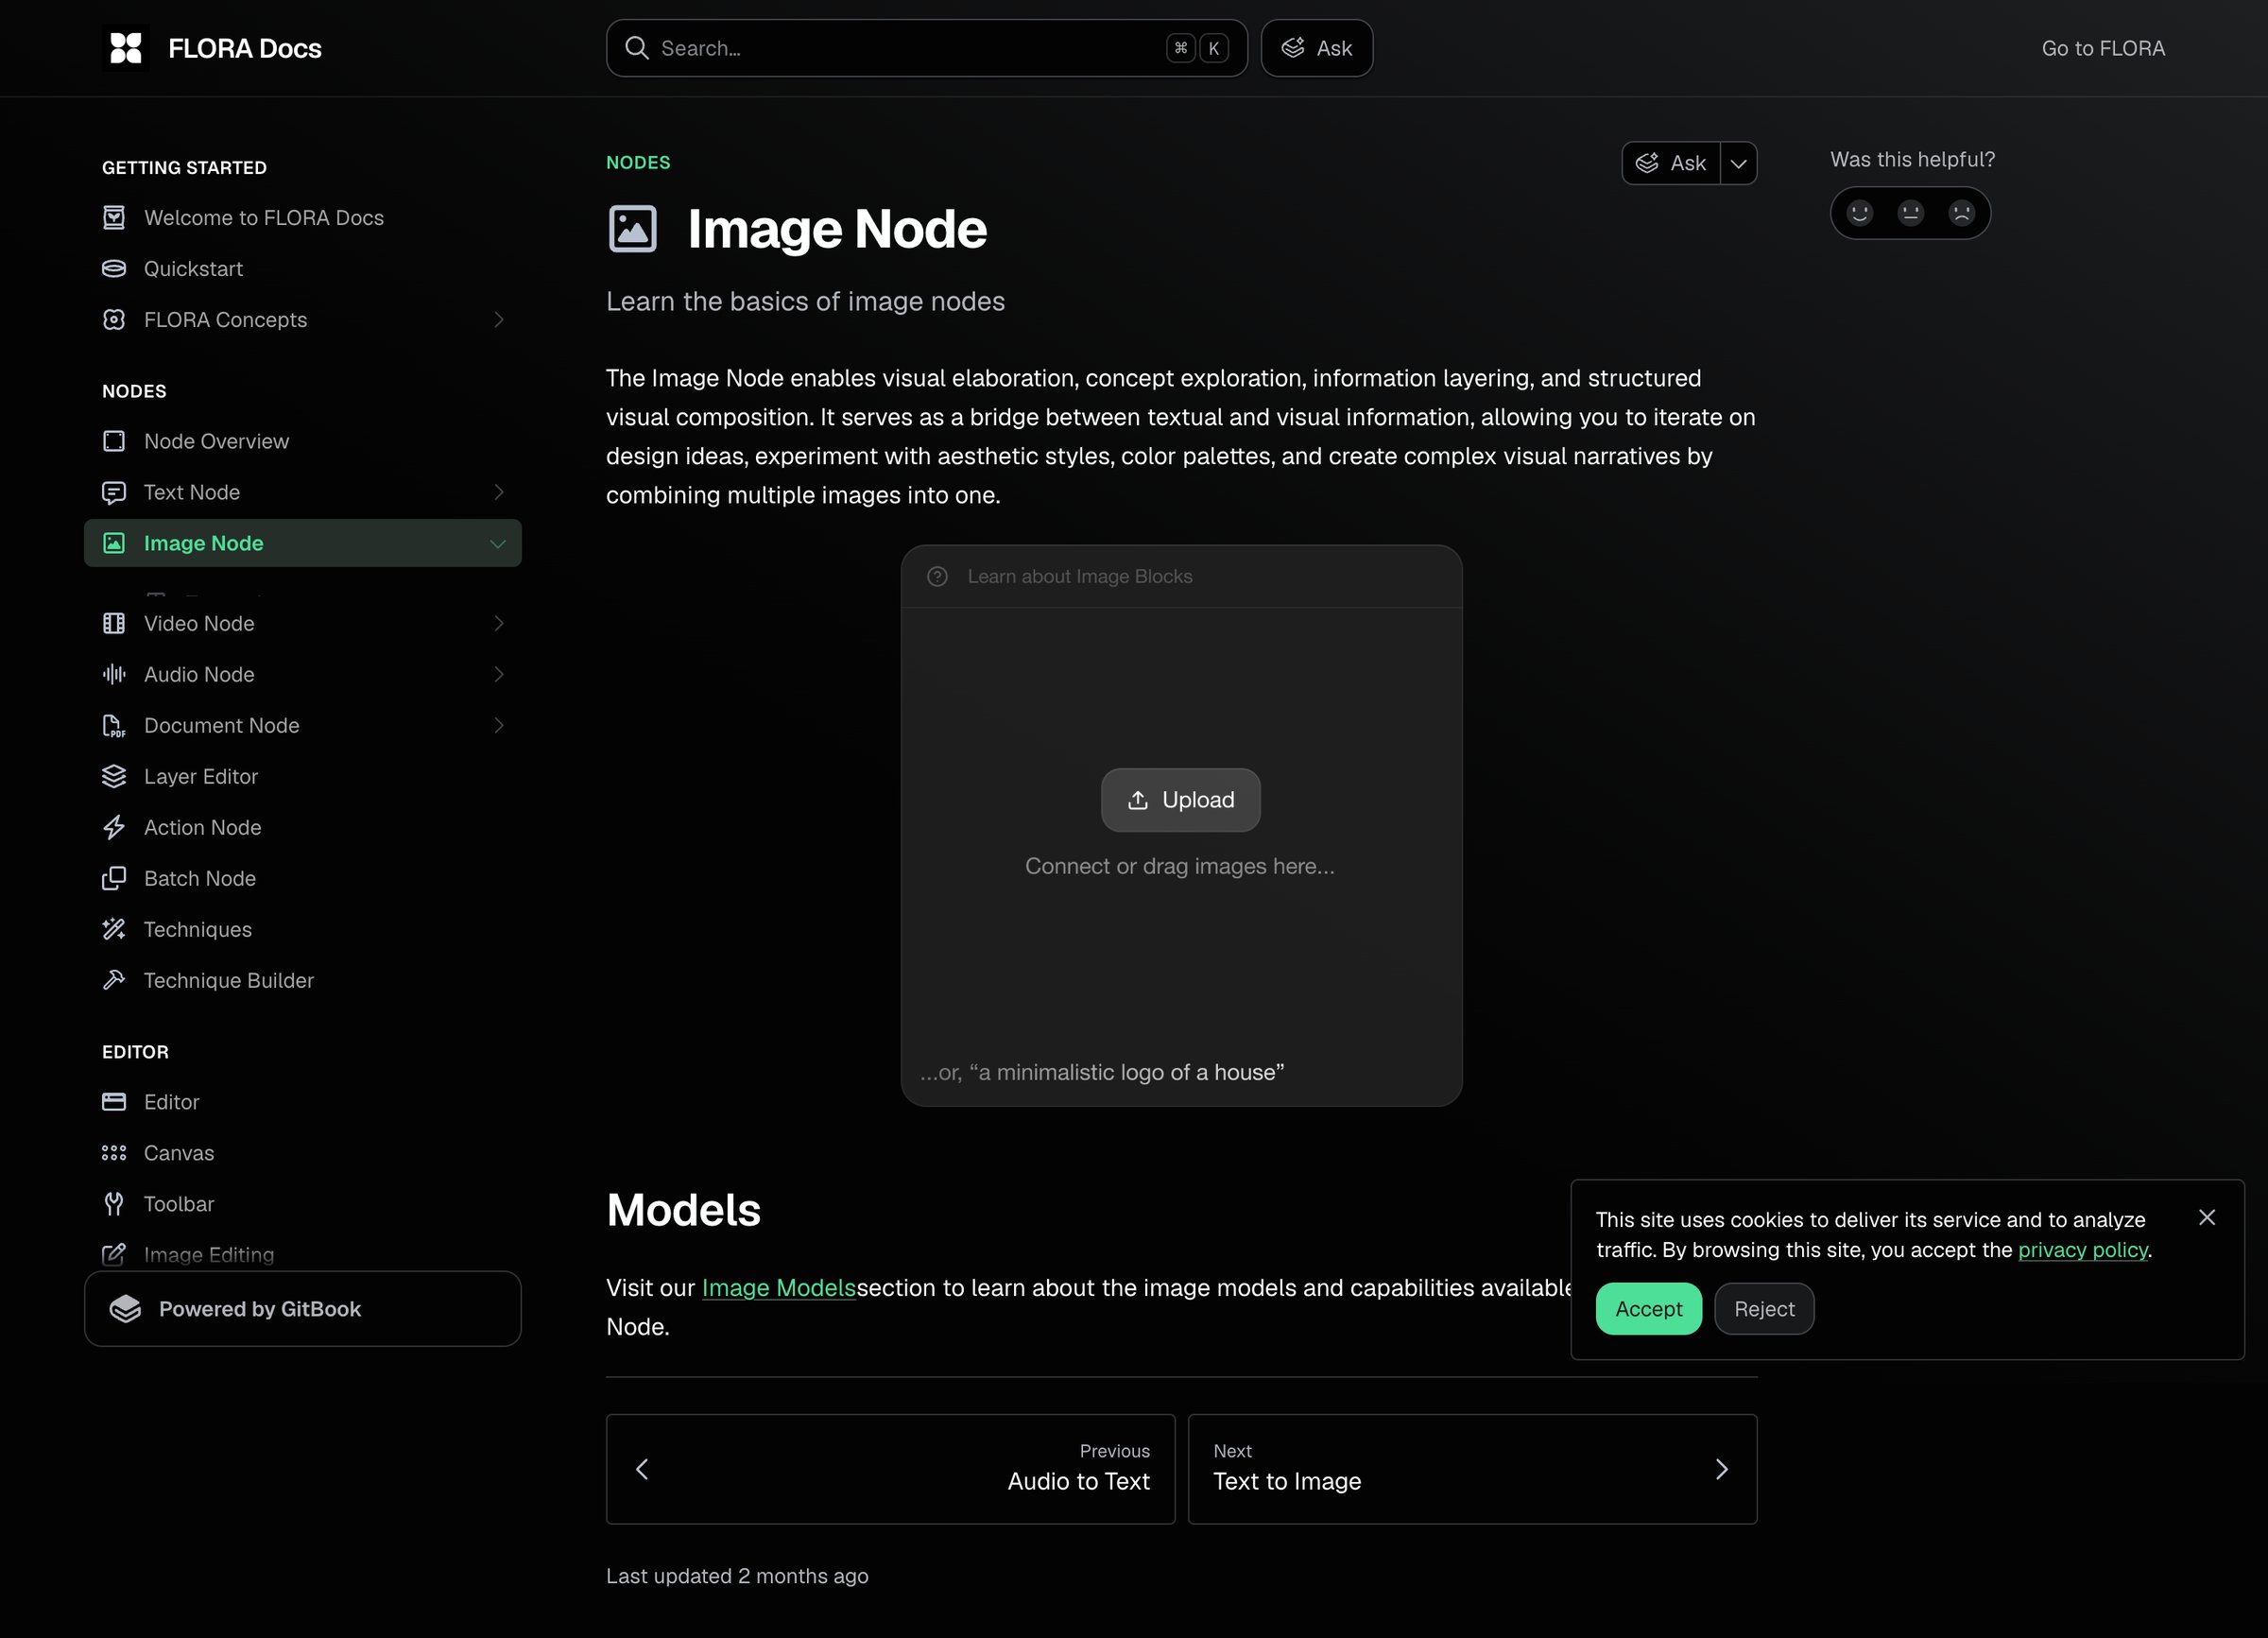Go to the previous page Audio to Text
This screenshot has width=2268, height=1638.
890,1468
